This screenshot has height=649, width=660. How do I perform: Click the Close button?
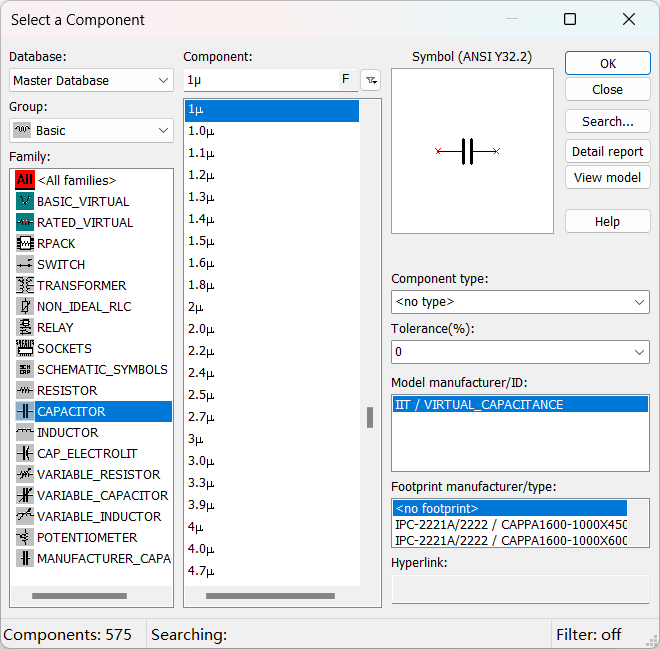608,89
